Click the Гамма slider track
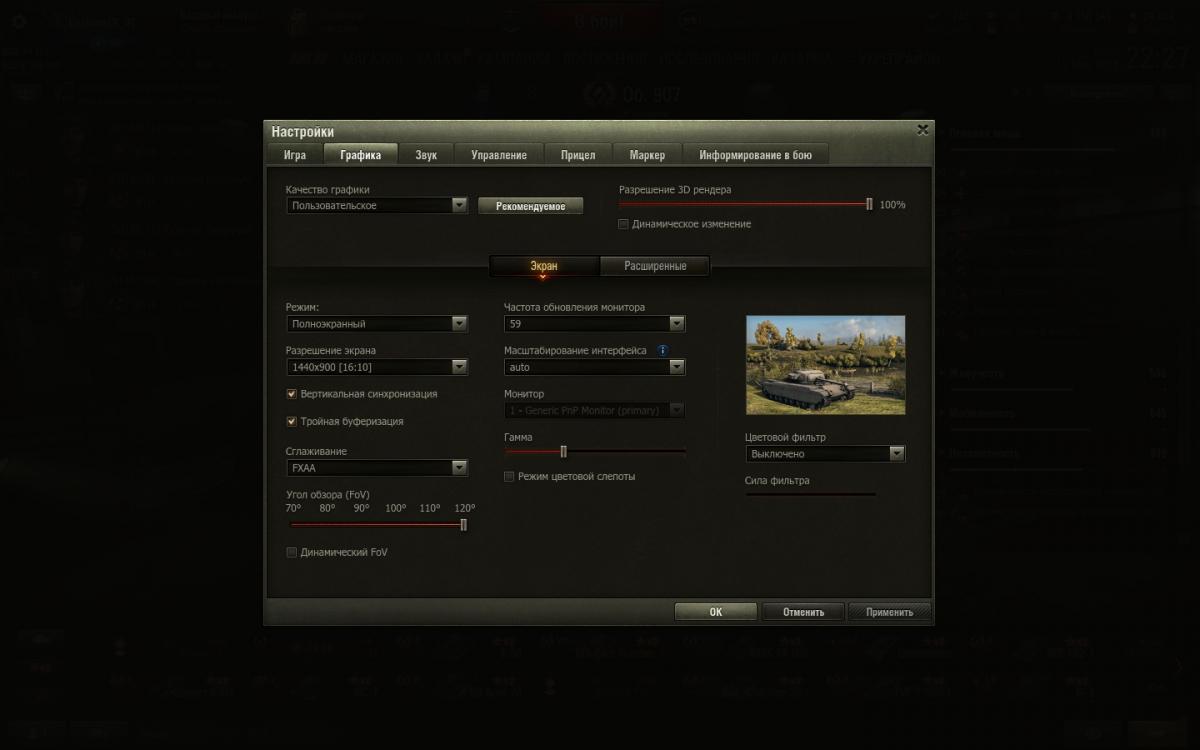Screen dimensions: 1200x750 click(x=595, y=451)
